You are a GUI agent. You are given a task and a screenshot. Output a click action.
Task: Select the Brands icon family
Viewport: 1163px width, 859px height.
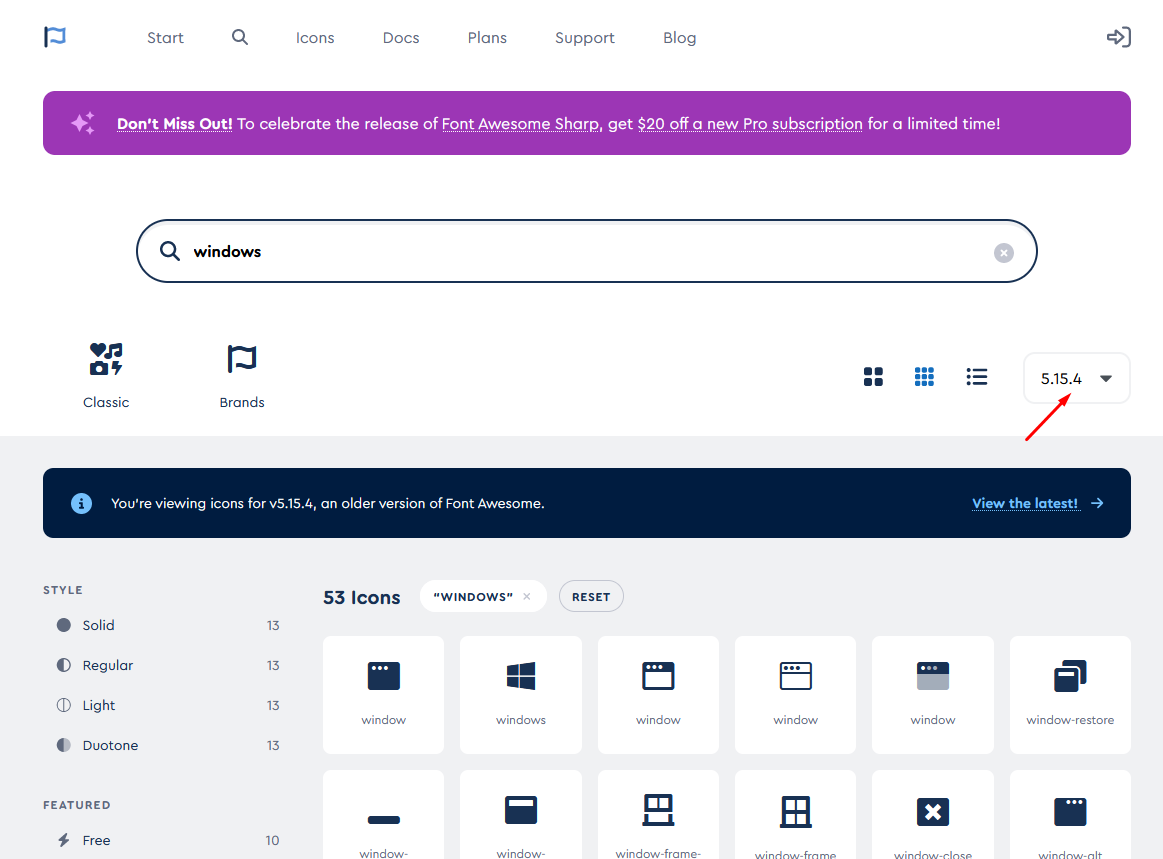(242, 376)
